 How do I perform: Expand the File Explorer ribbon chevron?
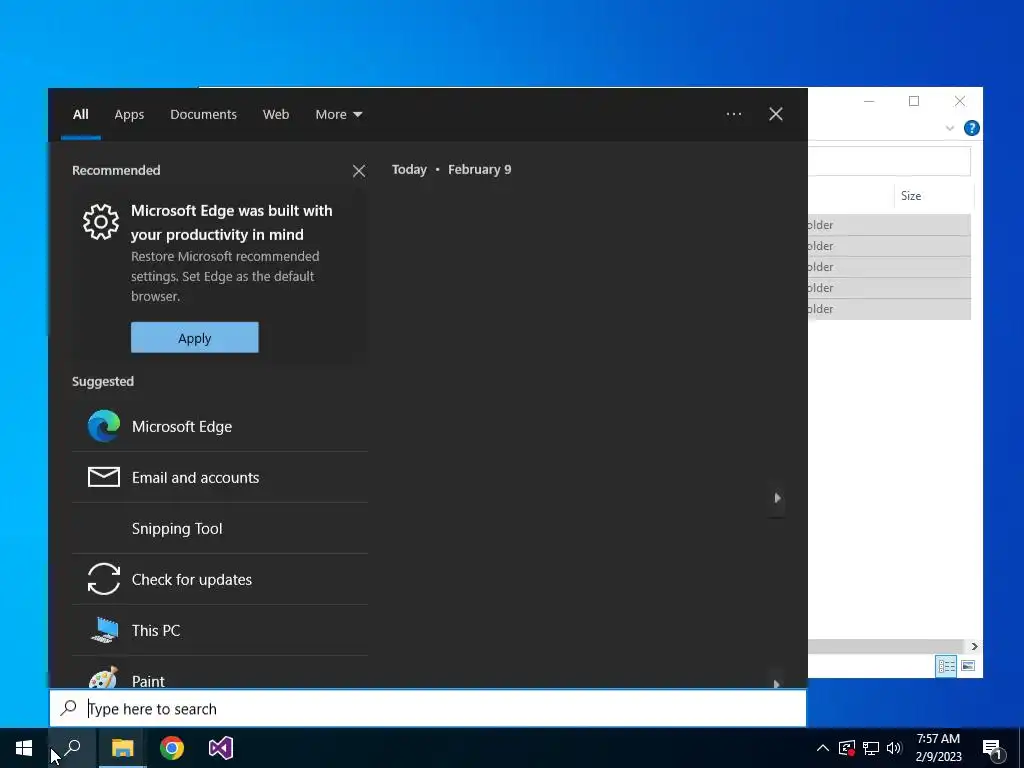click(950, 128)
